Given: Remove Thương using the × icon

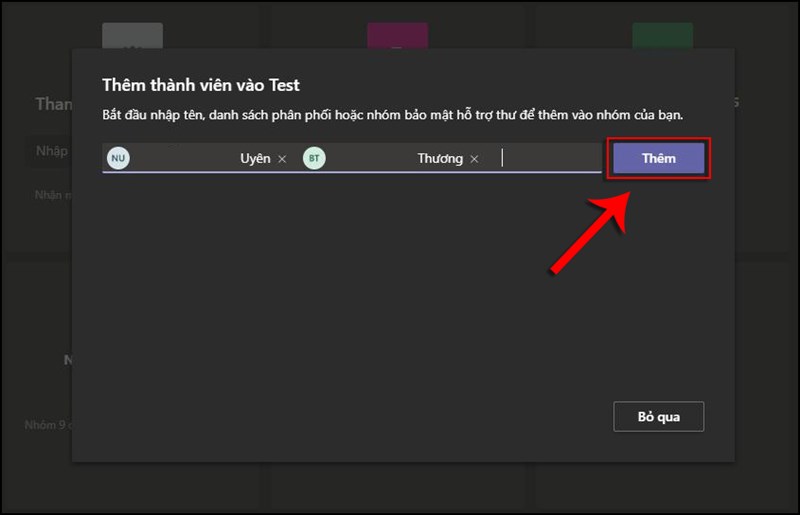Looking at the screenshot, I should point(475,159).
